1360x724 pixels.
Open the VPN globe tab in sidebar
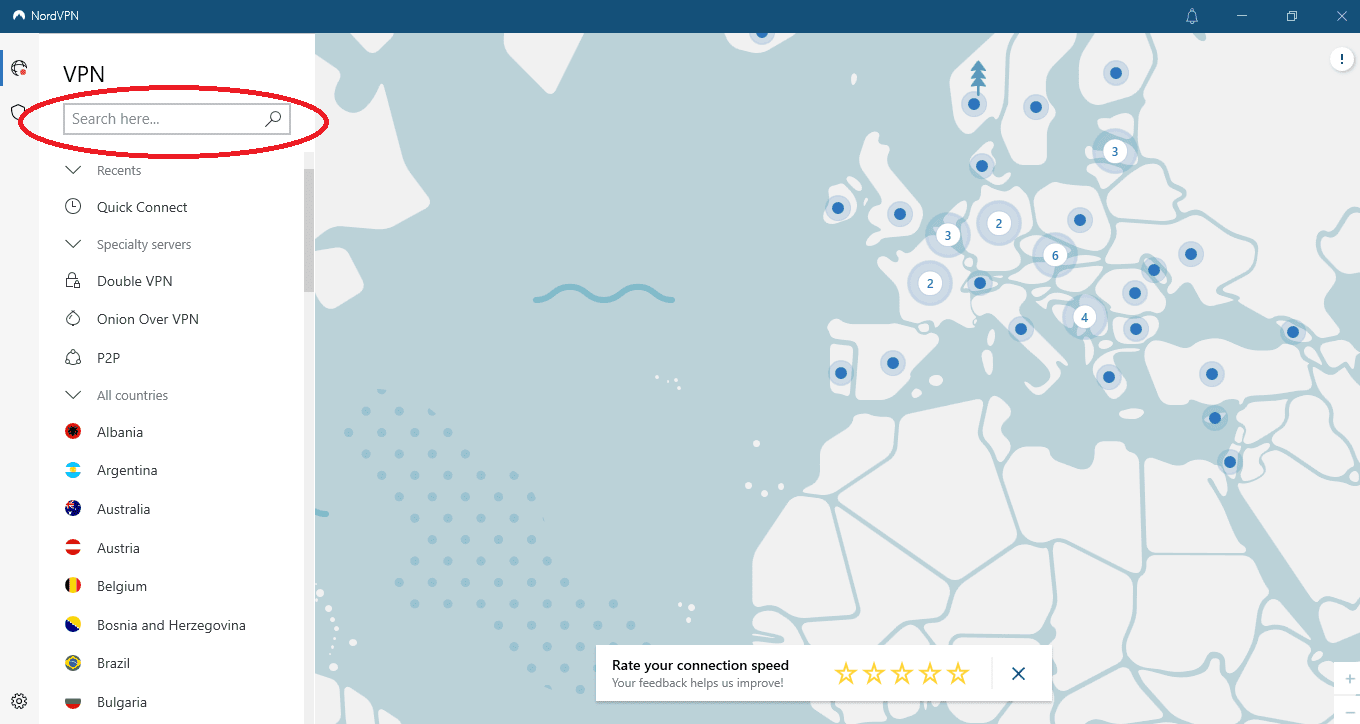[x=18, y=68]
